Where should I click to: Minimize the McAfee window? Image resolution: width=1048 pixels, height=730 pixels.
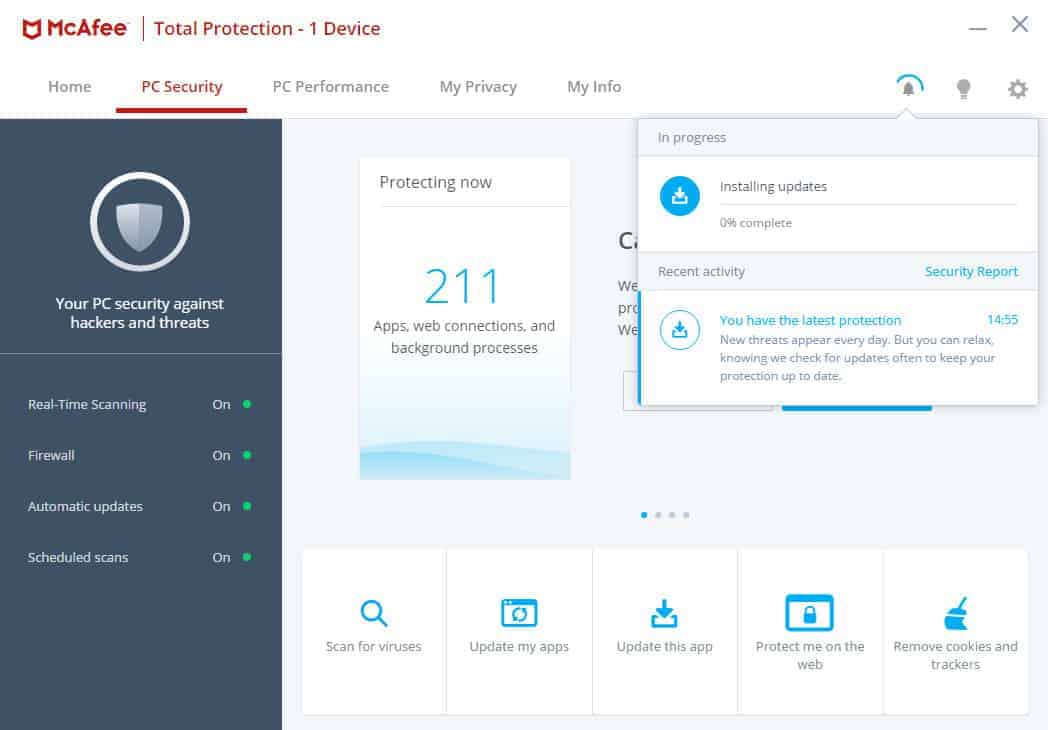pos(978,29)
